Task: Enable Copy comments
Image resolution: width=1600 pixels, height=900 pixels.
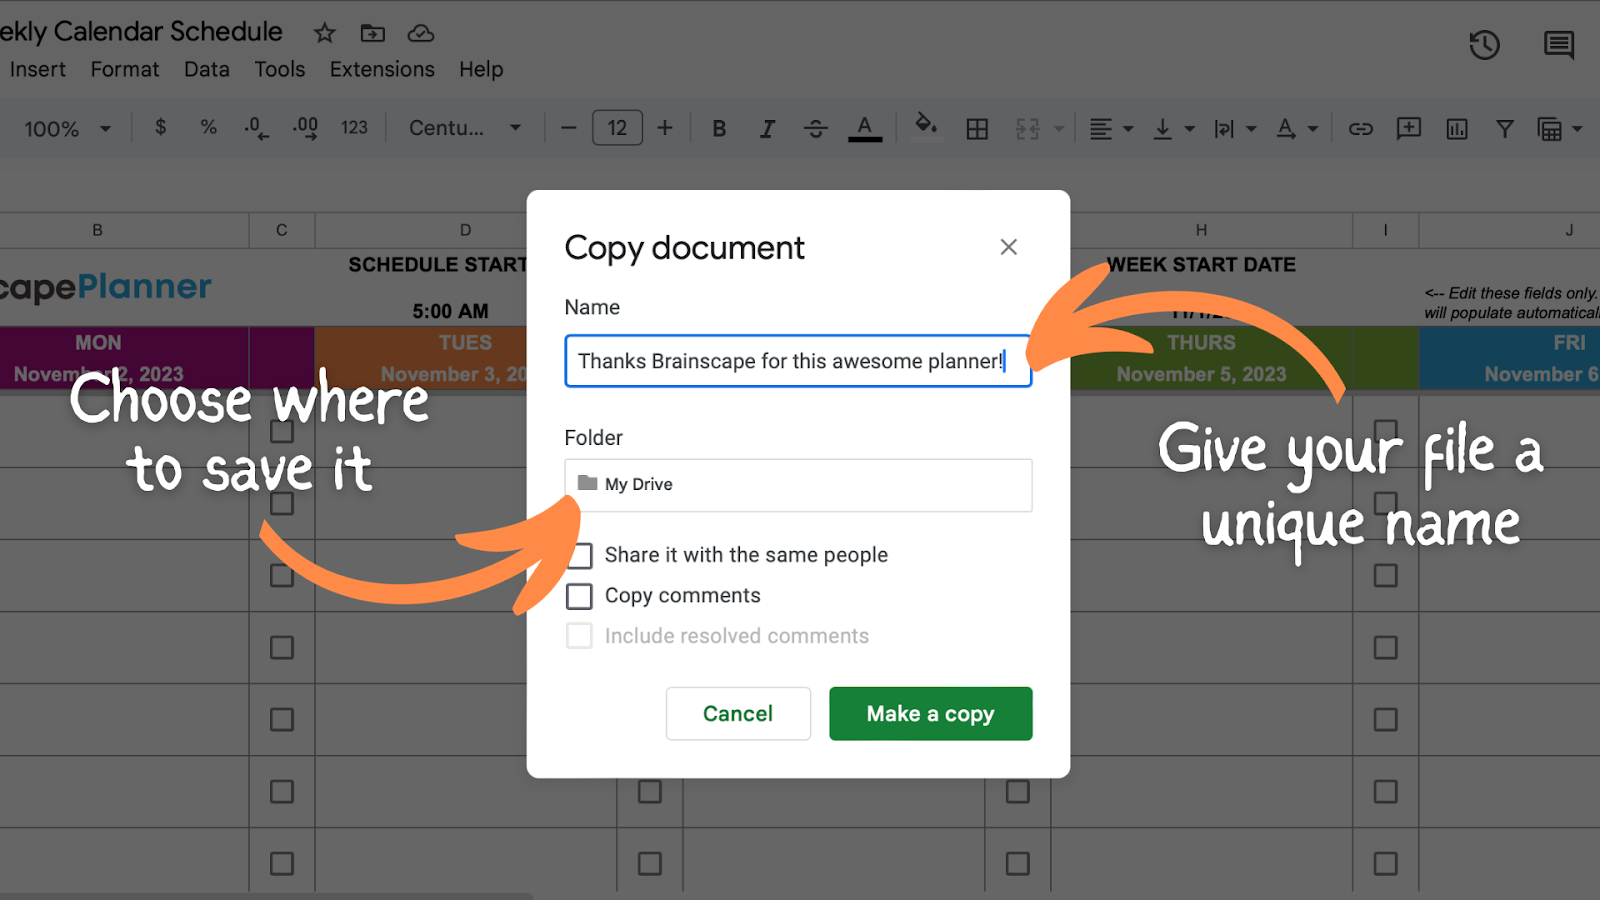Action: 580,595
